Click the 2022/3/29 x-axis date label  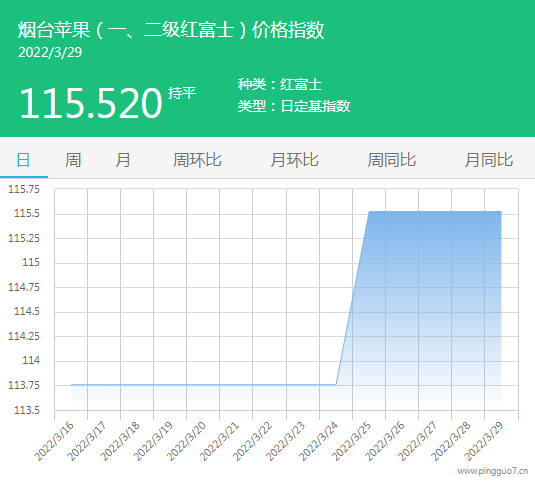[x=484, y=441]
